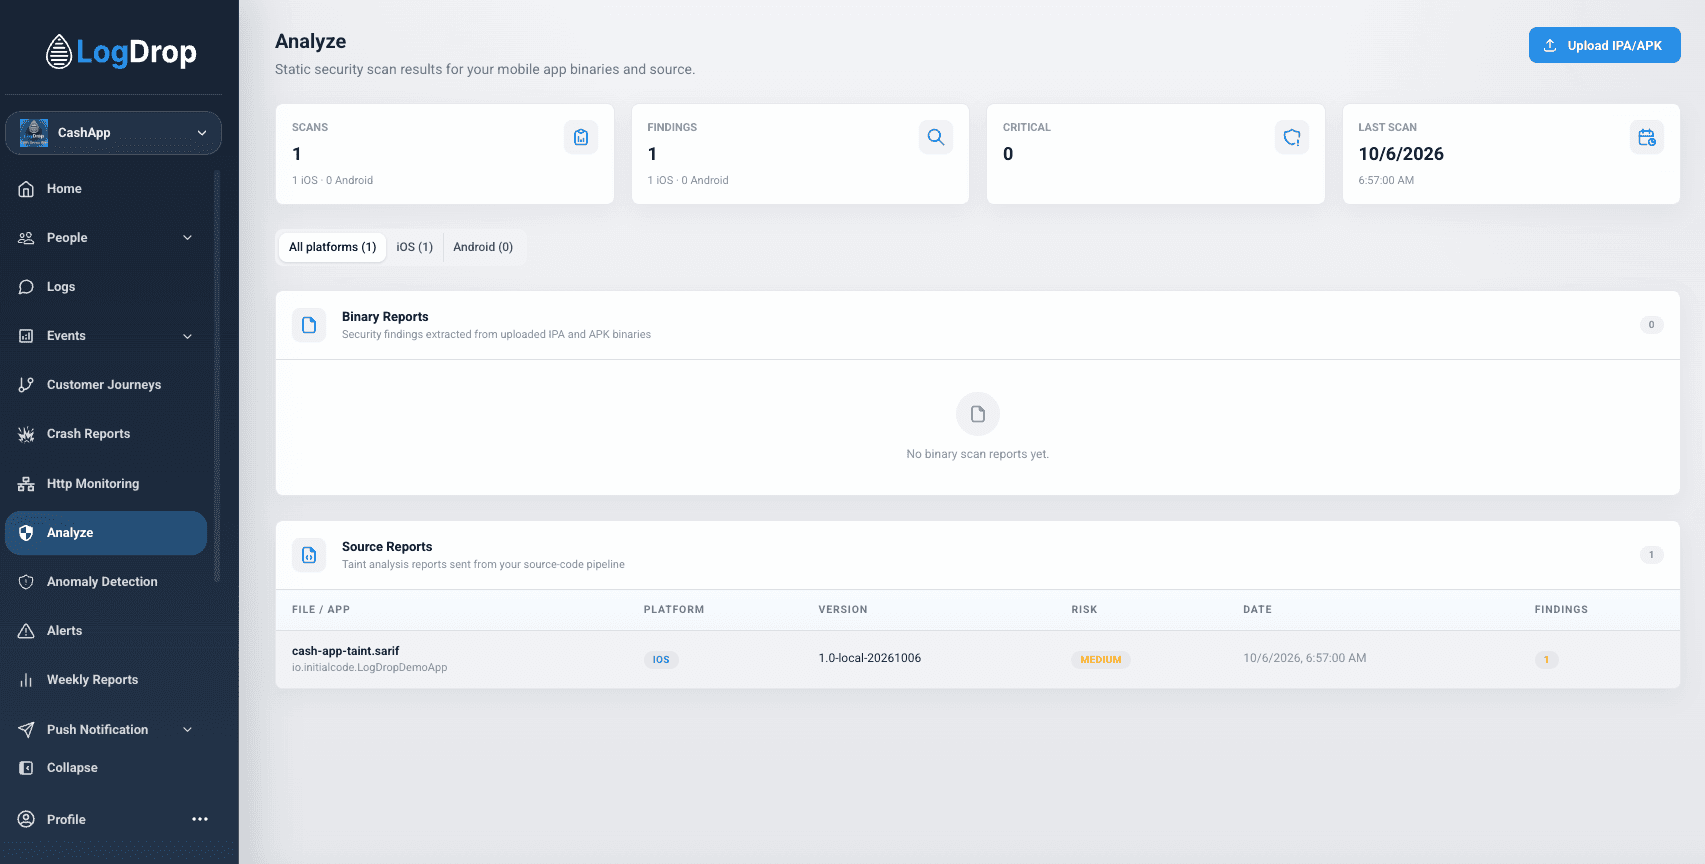
Task: Click the Profile avatar icon
Action: coord(26,819)
